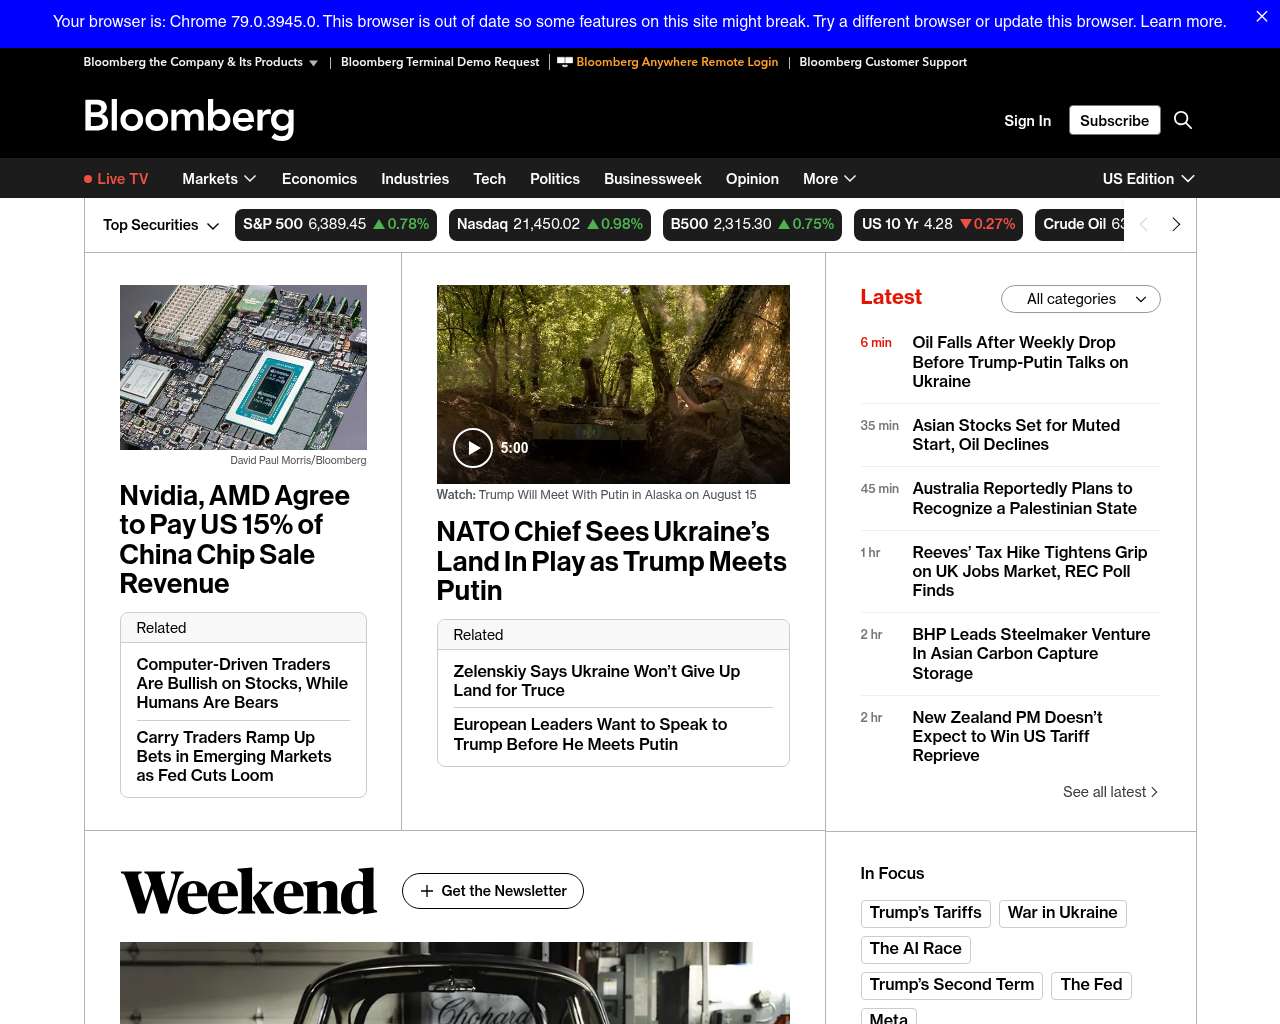Open the Nvidia, AMD China chip headline
This screenshot has width=1280, height=1024.
pyautogui.click(x=234, y=539)
